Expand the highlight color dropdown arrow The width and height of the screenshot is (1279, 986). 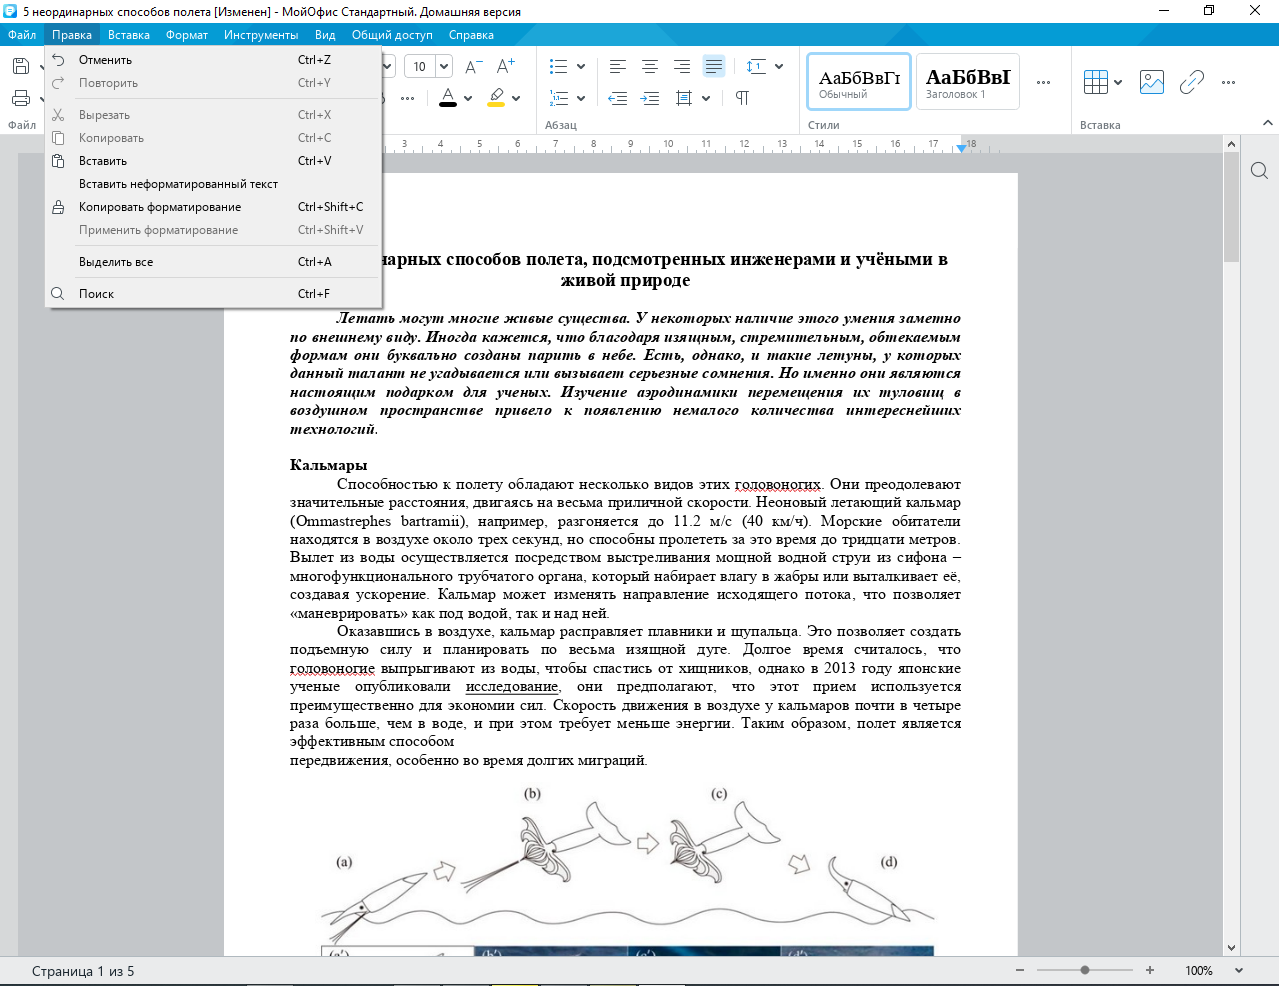point(516,98)
